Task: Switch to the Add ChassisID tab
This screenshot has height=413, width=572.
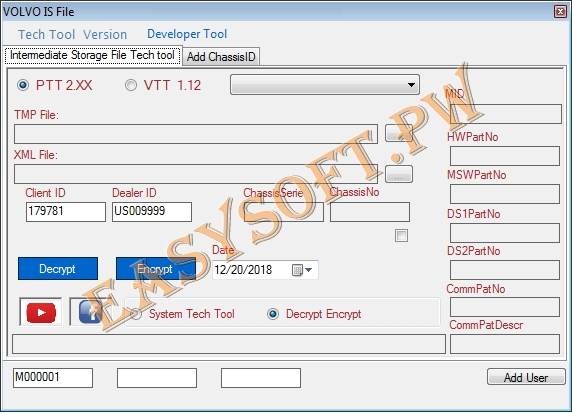Action: [221, 57]
